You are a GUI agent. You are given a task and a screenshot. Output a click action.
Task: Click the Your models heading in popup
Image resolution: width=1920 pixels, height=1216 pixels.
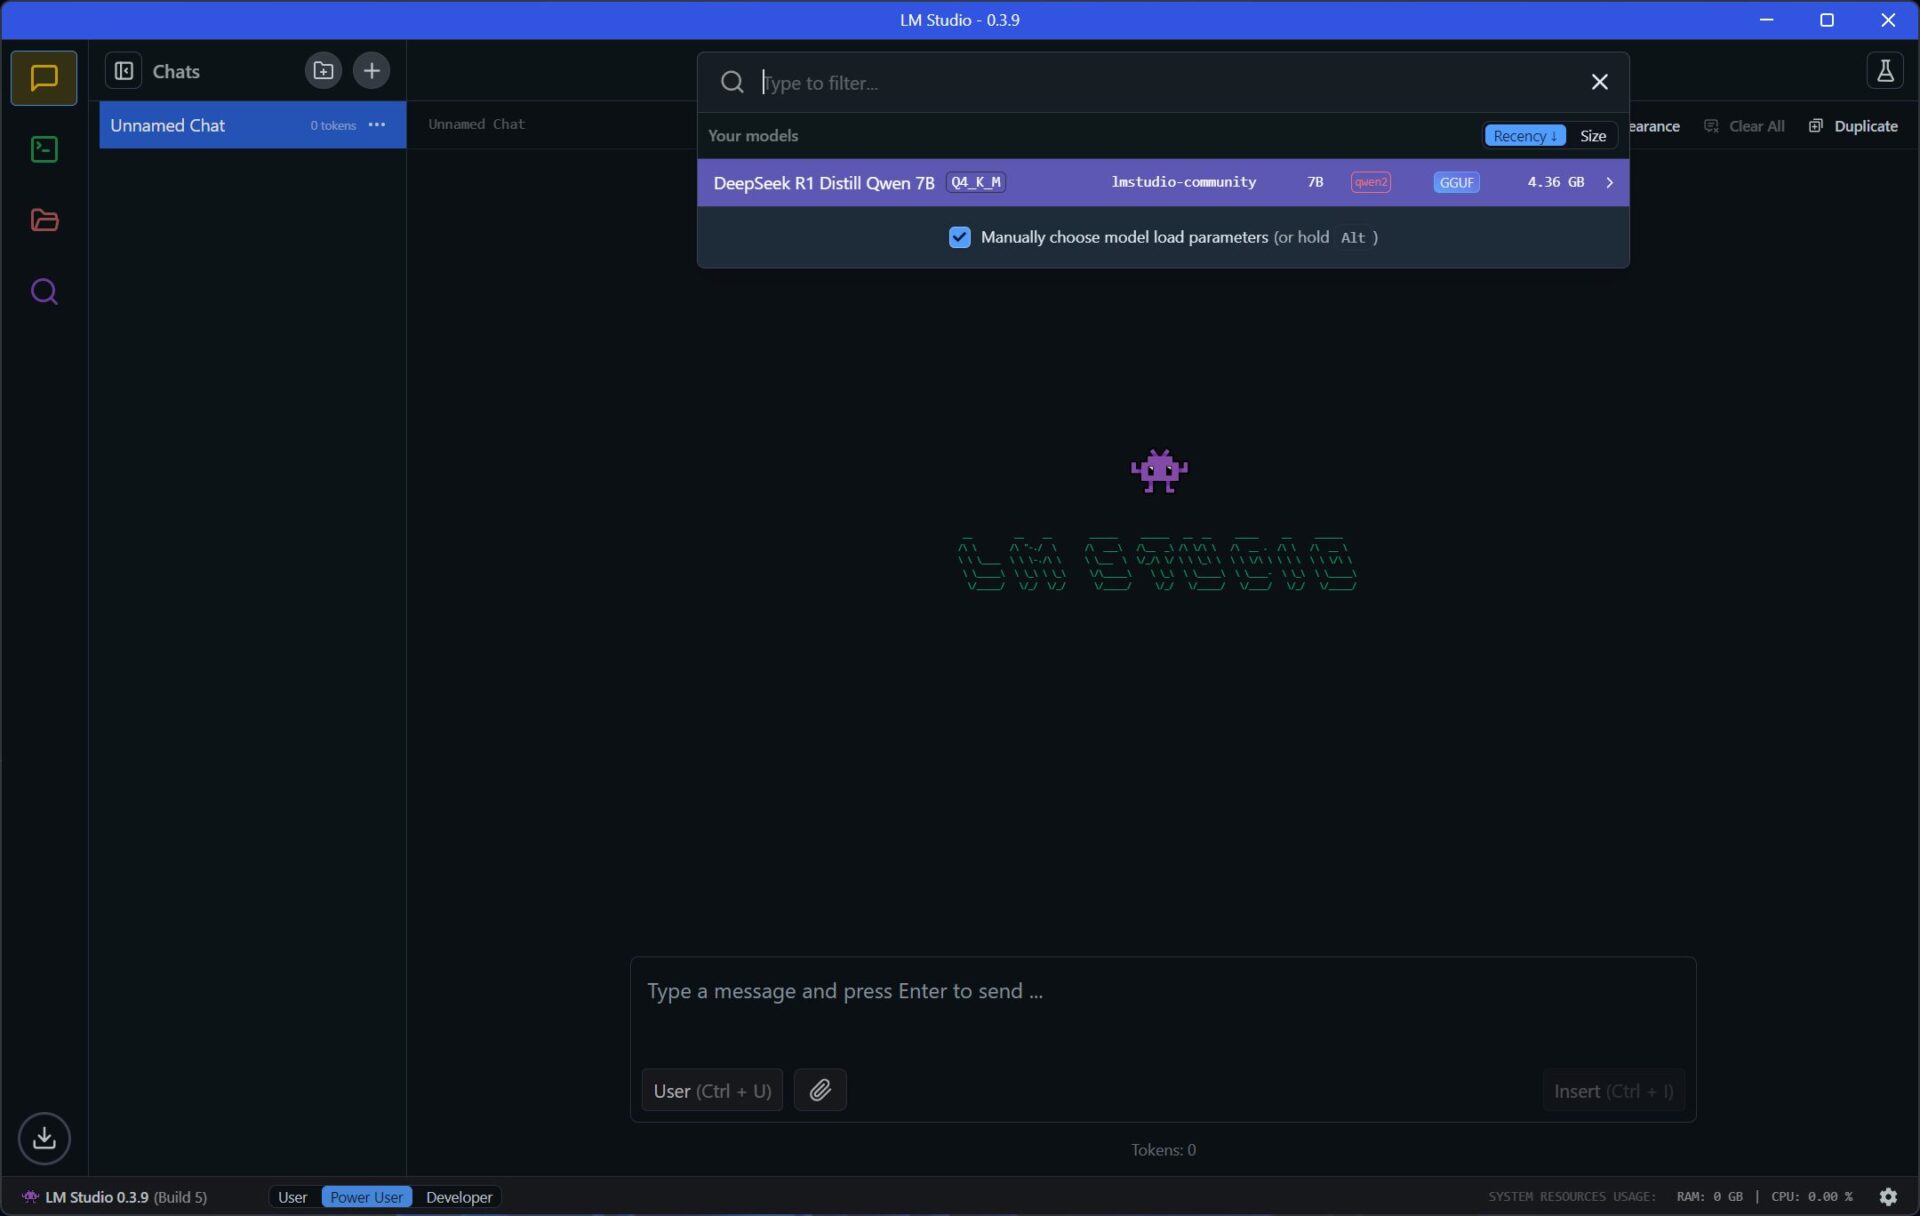tap(753, 136)
